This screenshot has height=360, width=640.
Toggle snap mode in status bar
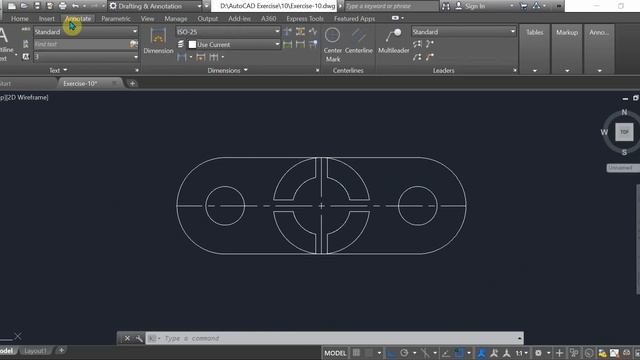[369, 353]
